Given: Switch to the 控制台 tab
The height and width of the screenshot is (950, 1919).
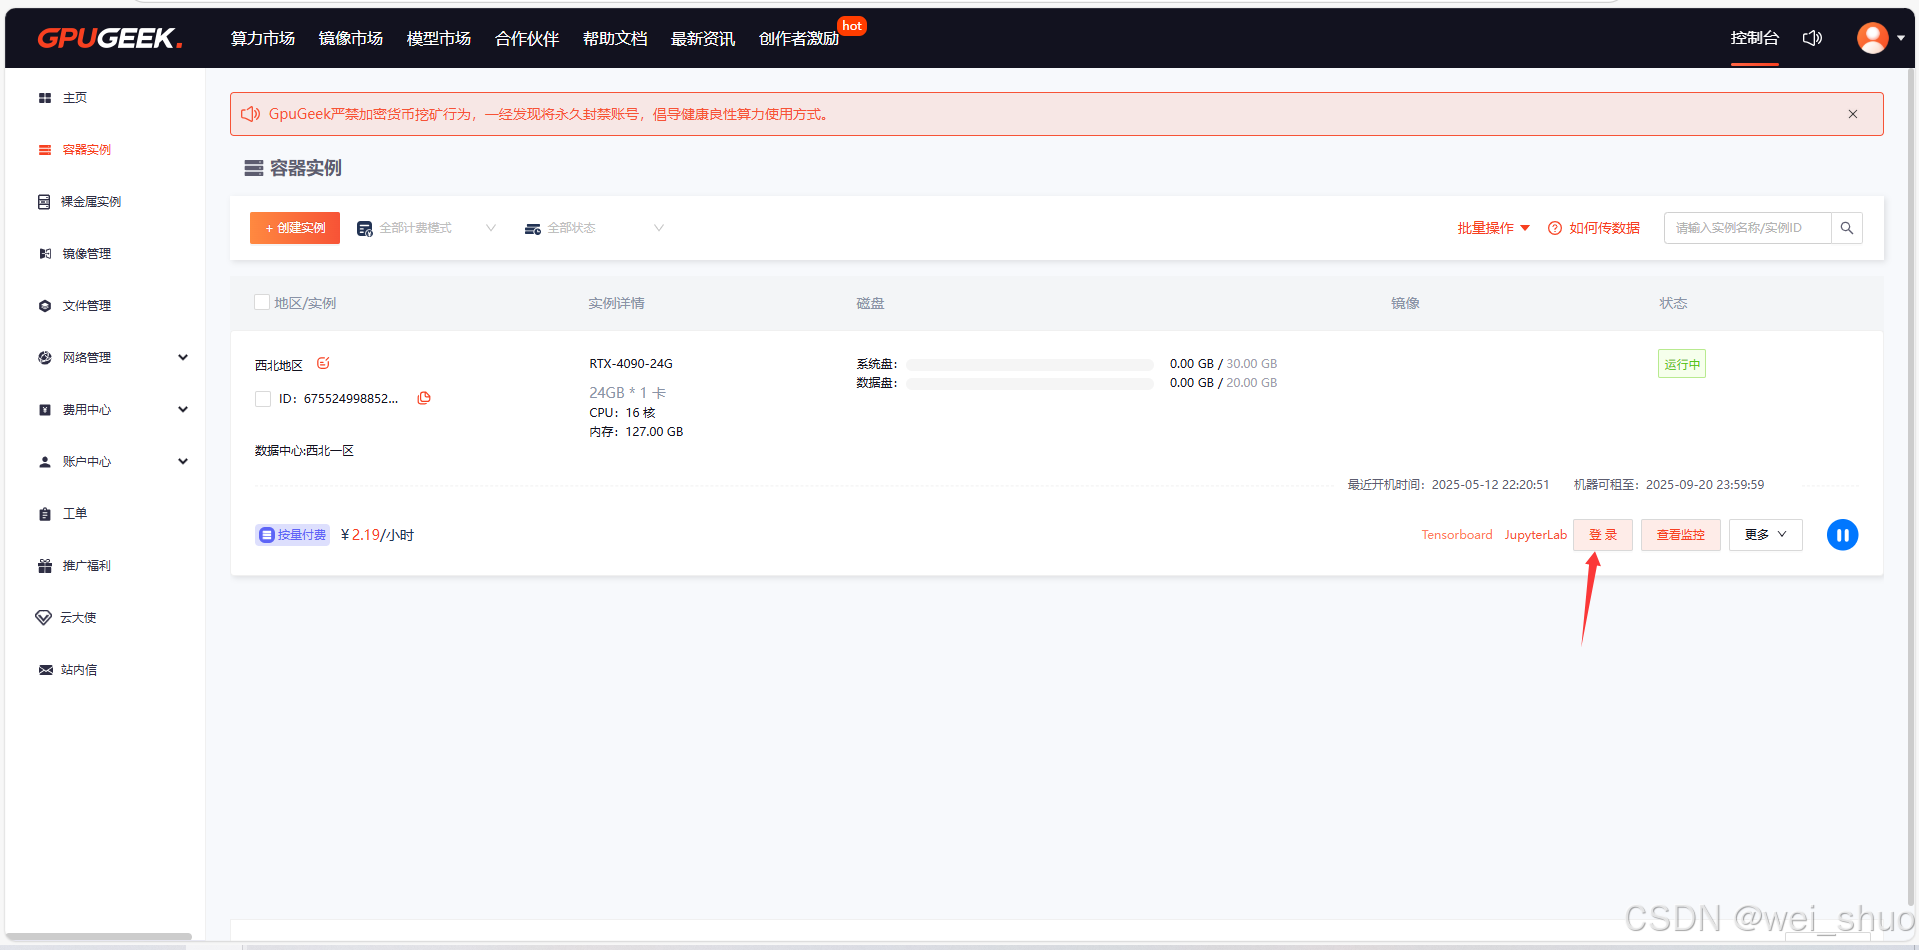Looking at the screenshot, I should (1755, 38).
